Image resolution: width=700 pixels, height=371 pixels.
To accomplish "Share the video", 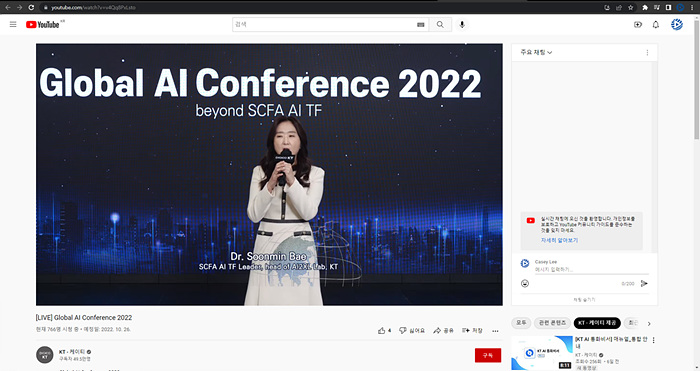I will point(443,331).
